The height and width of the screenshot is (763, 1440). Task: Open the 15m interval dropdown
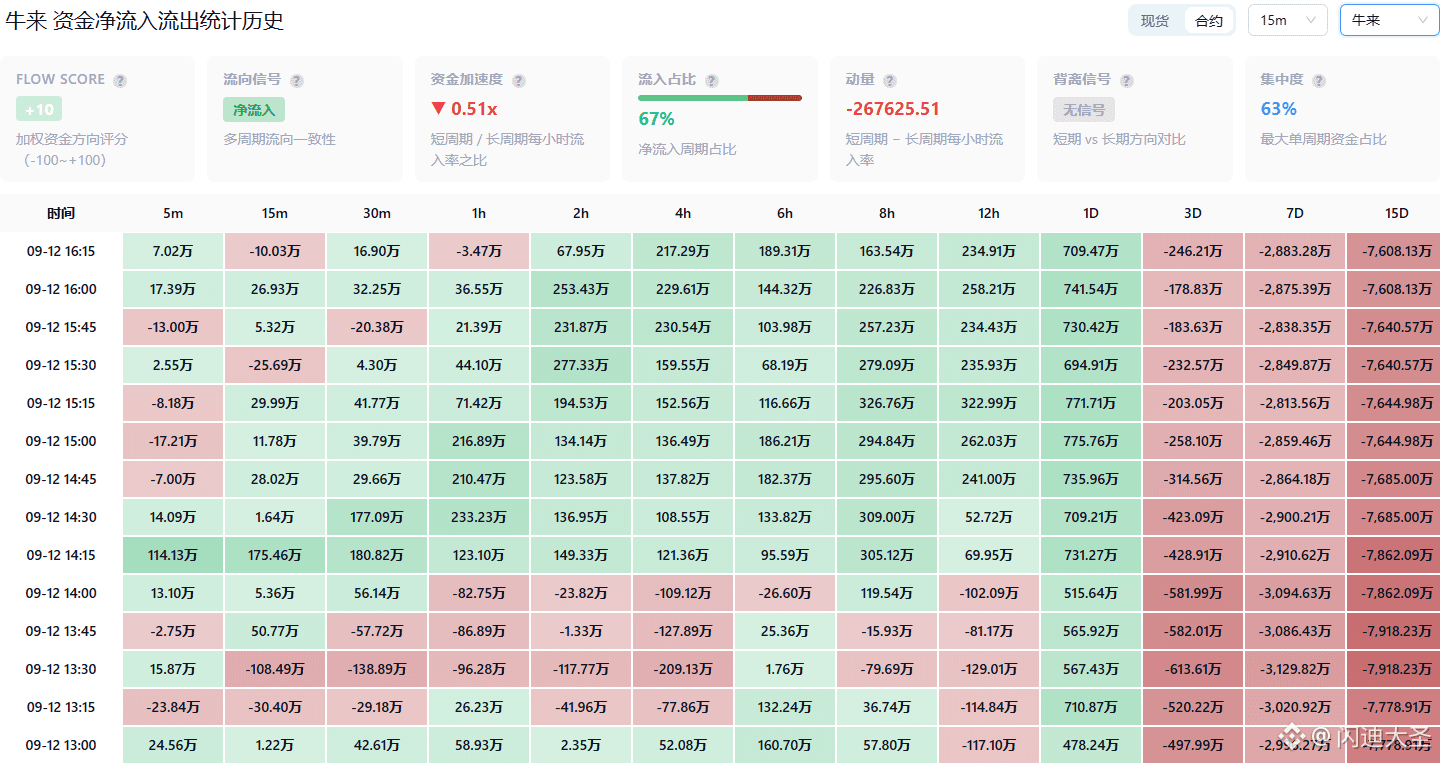pyautogui.click(x=1288, y=20)
